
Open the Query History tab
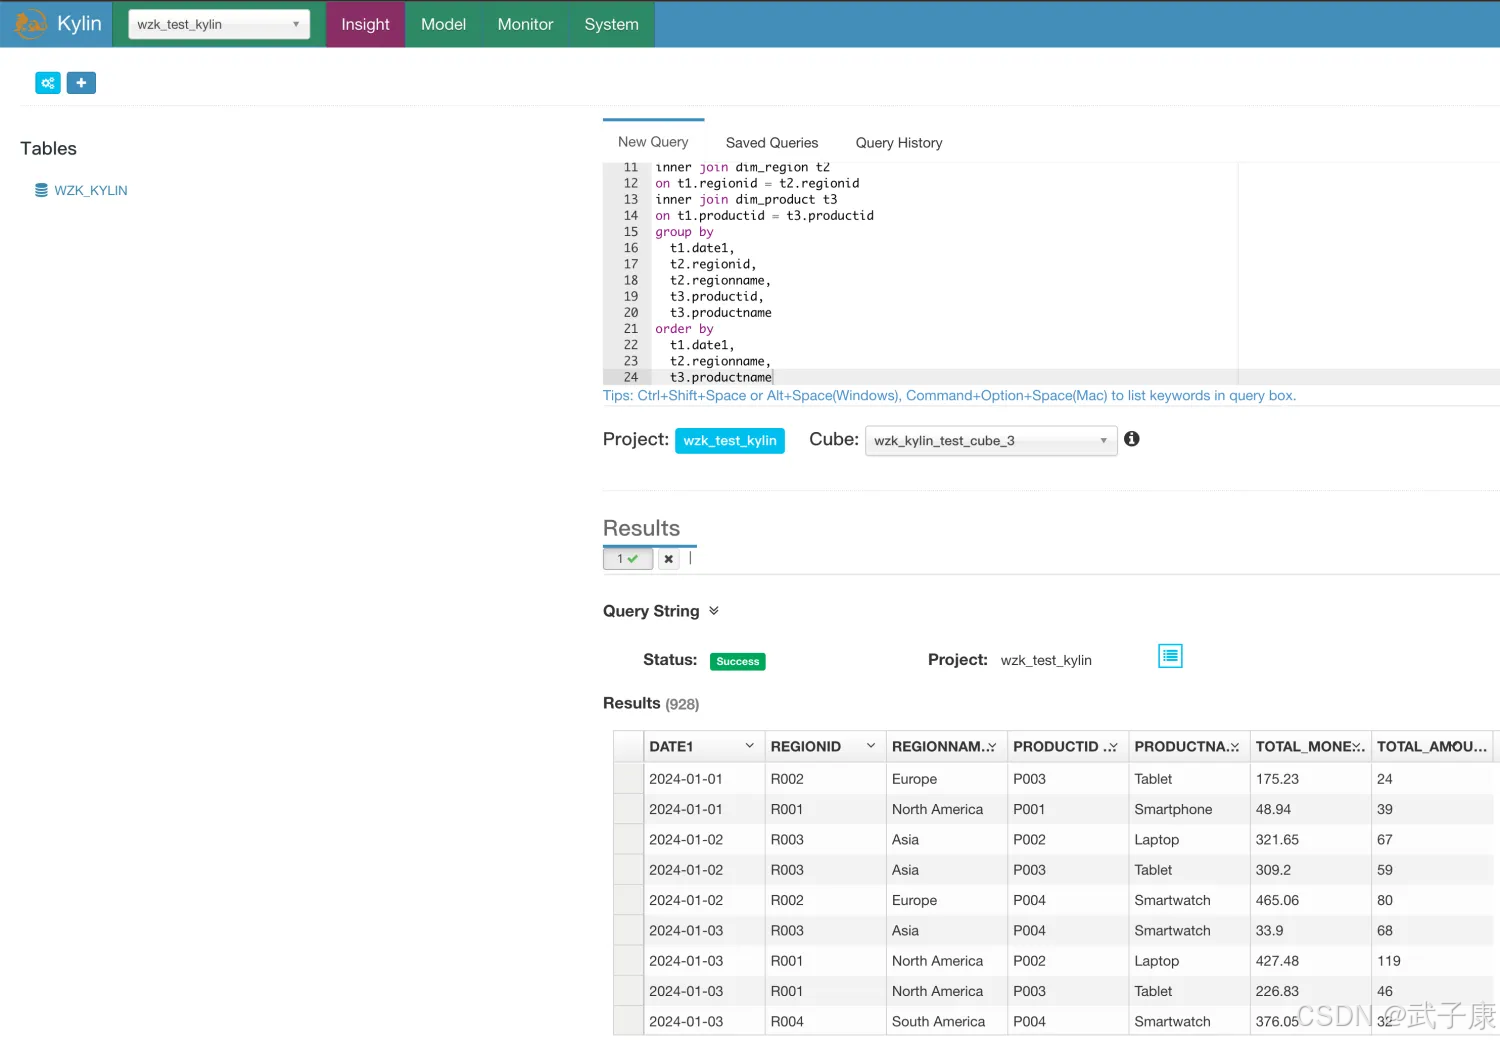click(898, 143)
